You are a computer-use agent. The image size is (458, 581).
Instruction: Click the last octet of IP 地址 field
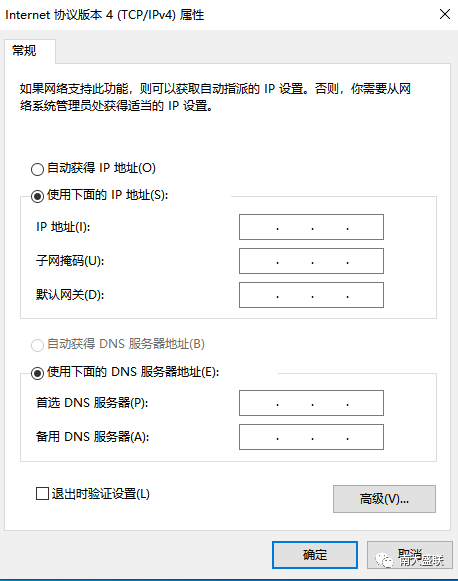click(x=365, y=227)
